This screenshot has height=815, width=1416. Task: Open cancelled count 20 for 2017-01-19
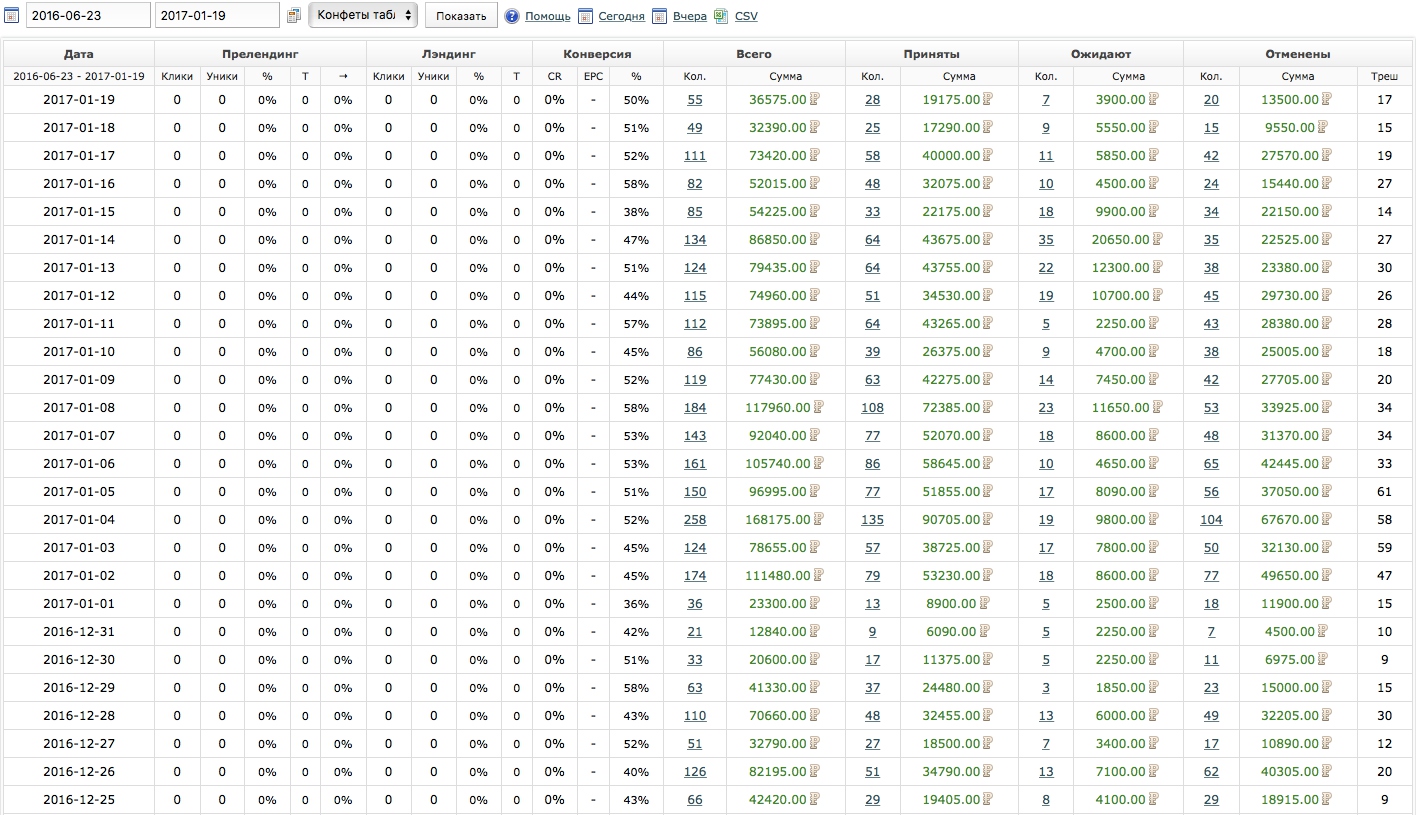click(x=1211, y=100)
